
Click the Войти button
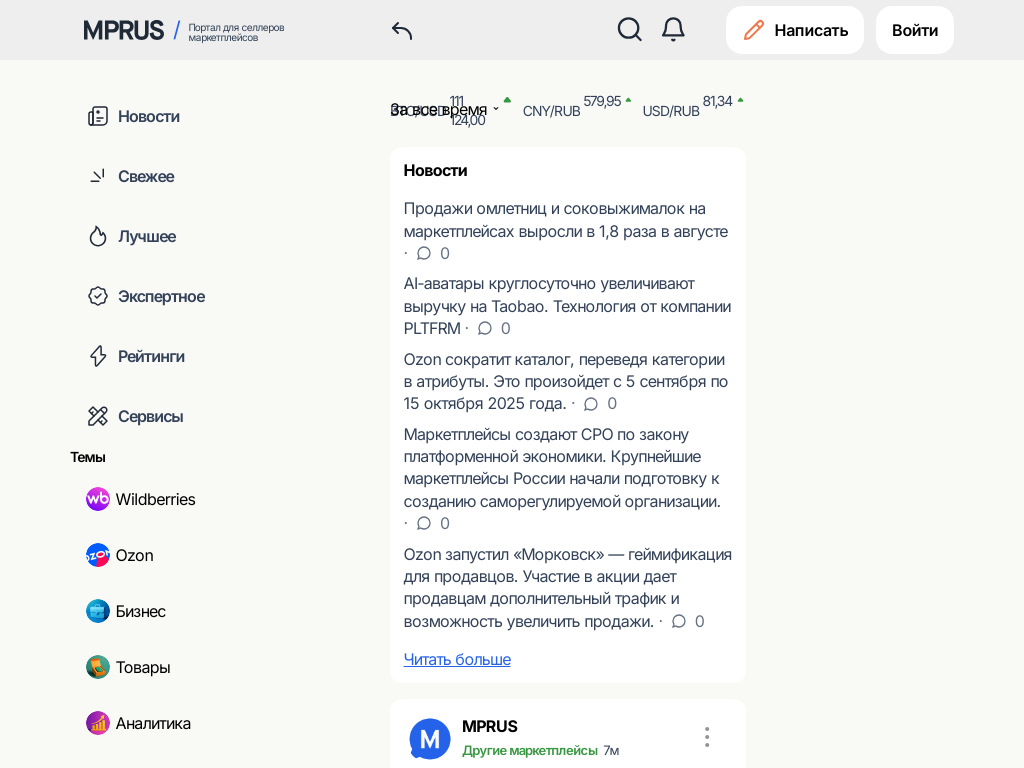[915, 30]
